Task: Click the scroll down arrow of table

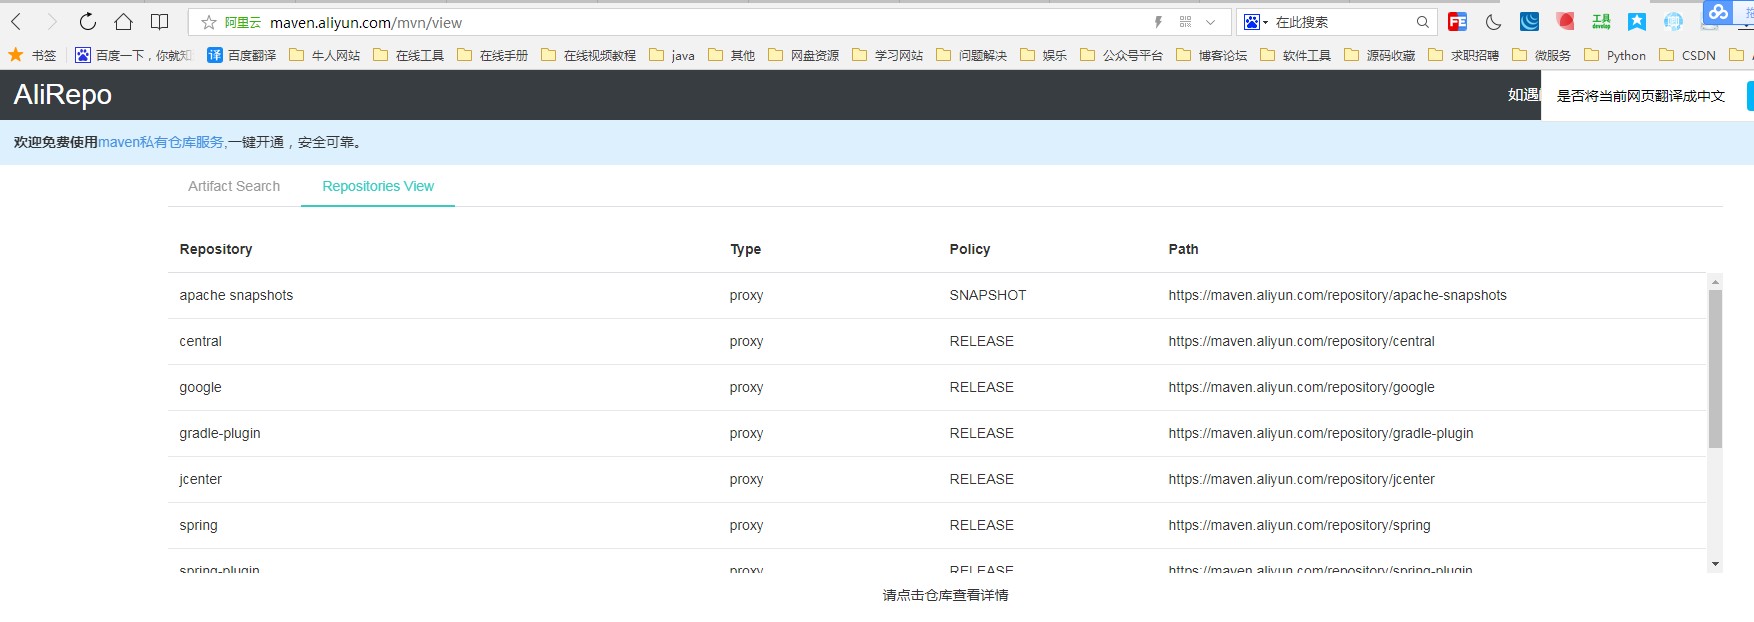Action: 1715,564
